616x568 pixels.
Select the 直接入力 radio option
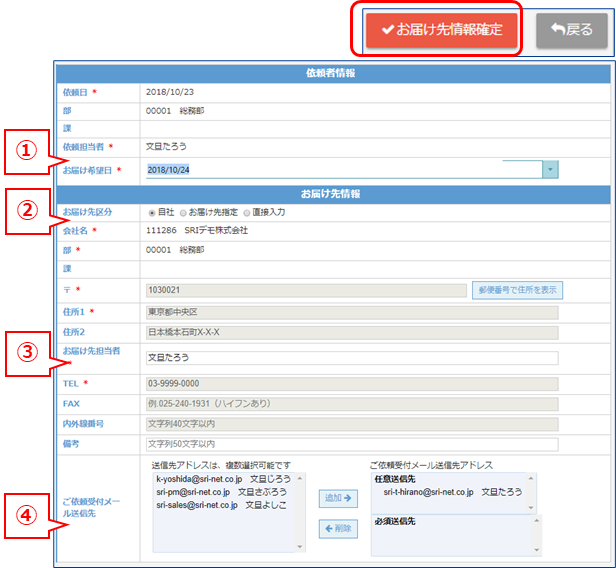(246, 212)
